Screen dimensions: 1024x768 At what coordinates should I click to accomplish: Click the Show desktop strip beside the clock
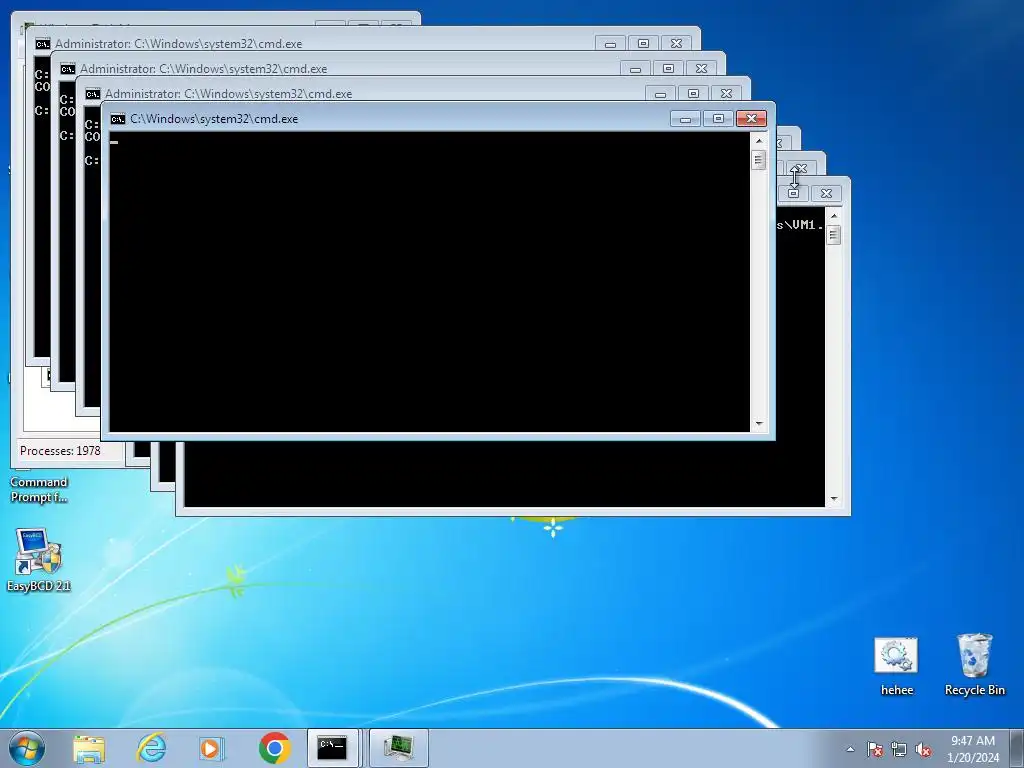1016,748
